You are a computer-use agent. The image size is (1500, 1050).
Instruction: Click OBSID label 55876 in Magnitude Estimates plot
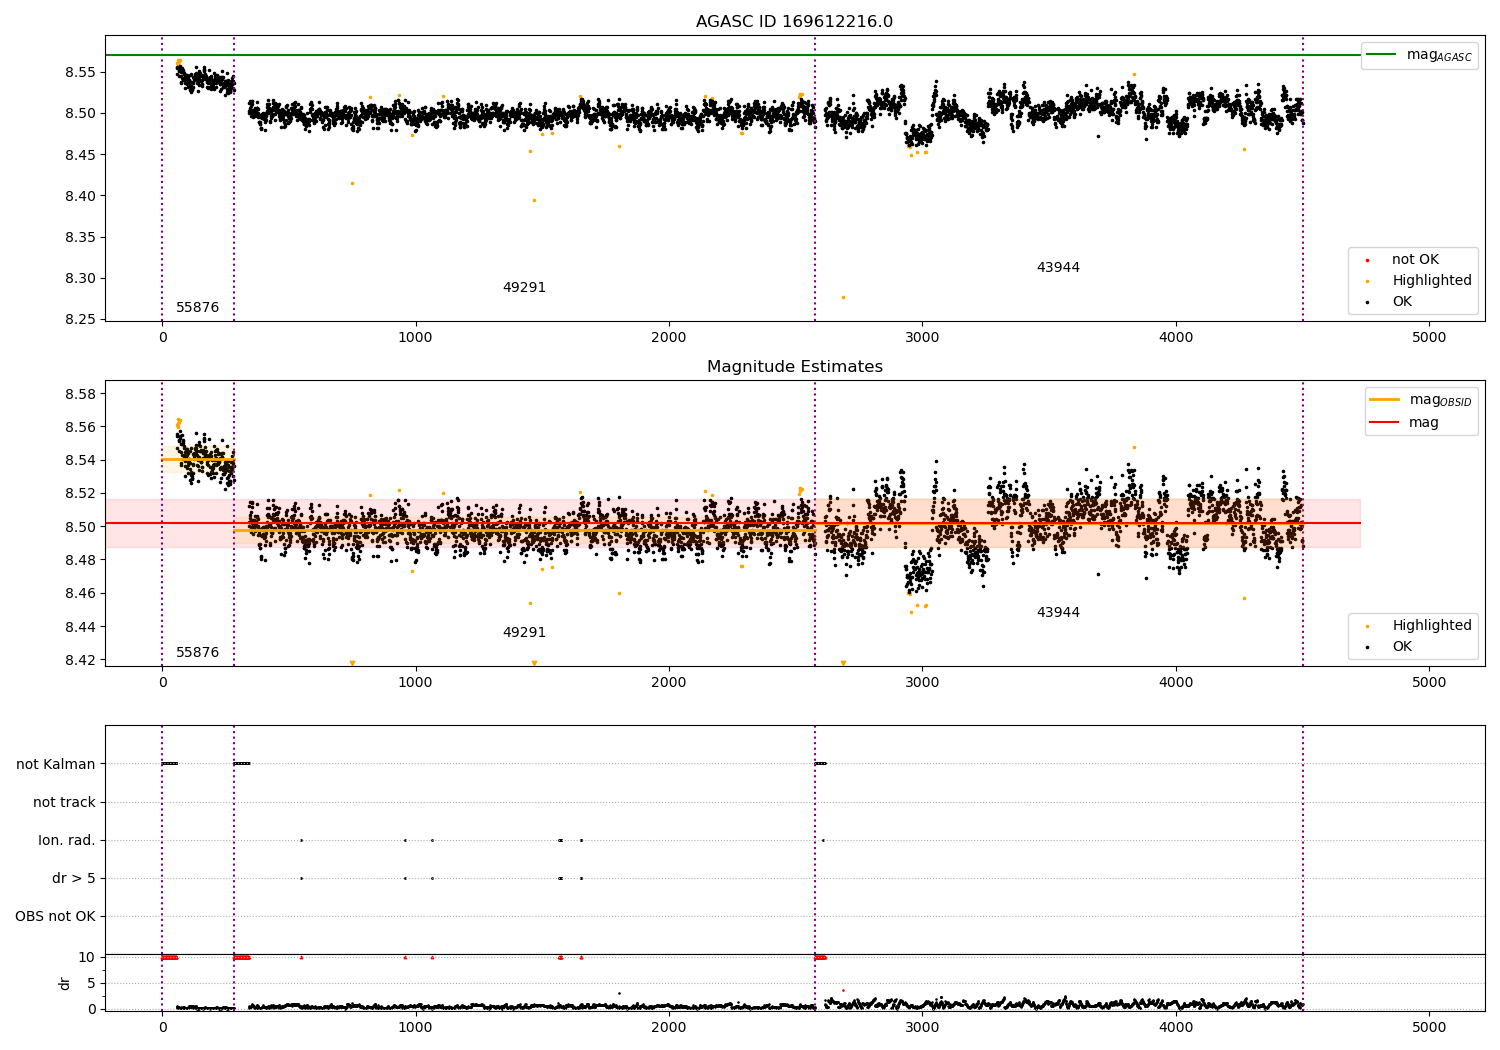click(x=197, y=653)
